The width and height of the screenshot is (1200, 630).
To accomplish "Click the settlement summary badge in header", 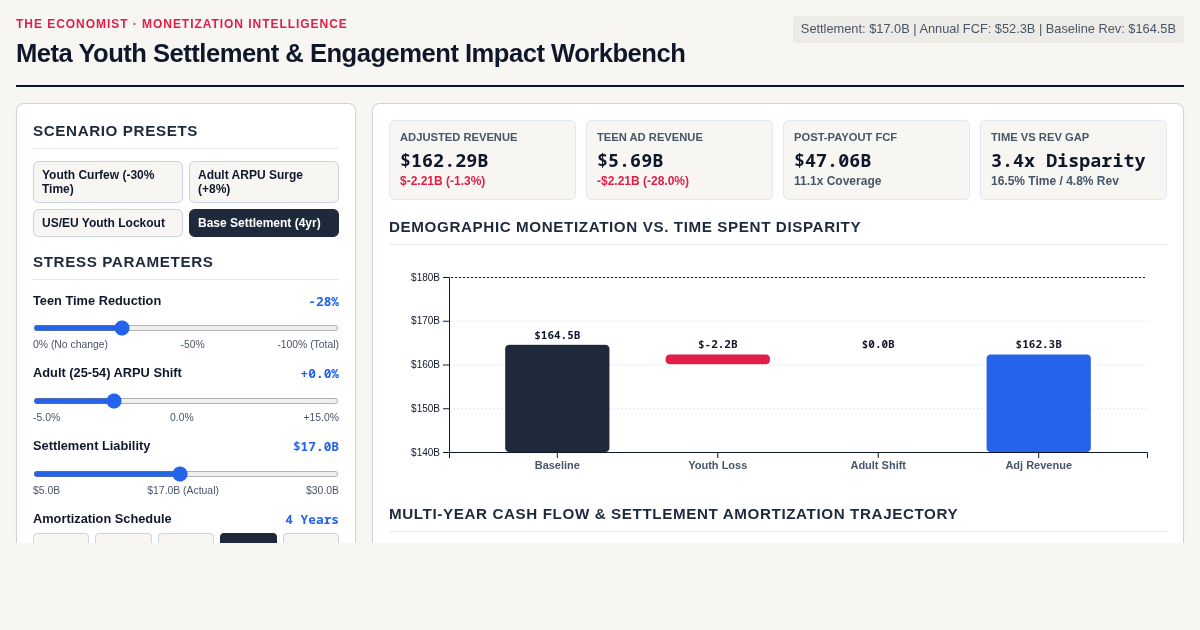I will click(988, 29).
